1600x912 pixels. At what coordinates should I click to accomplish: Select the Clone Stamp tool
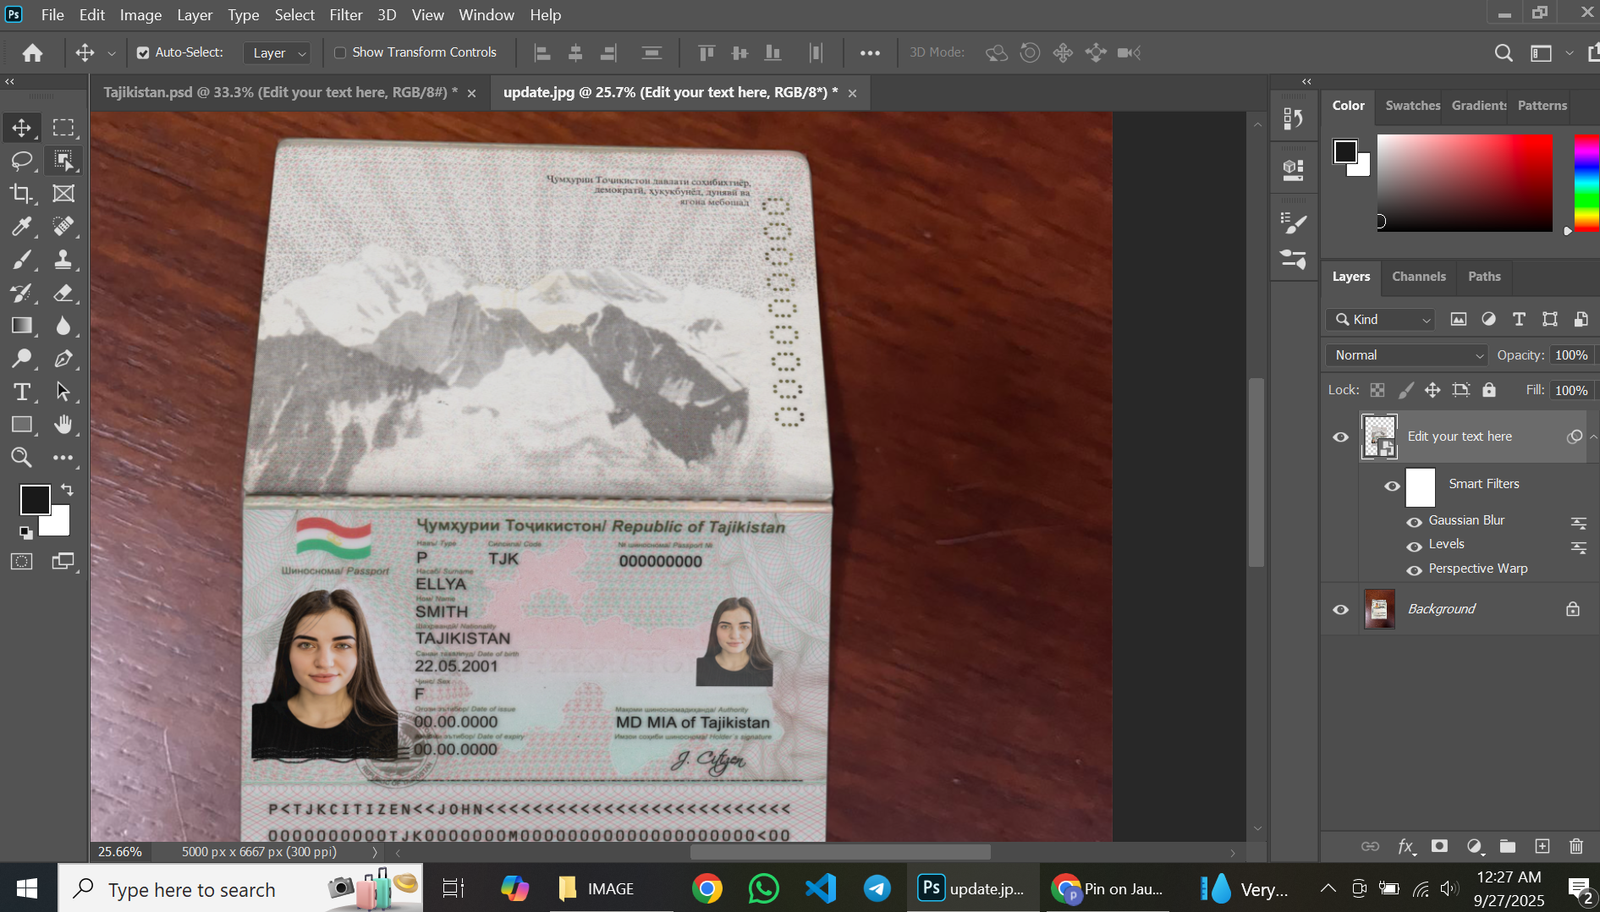click(x=63, y=260)
